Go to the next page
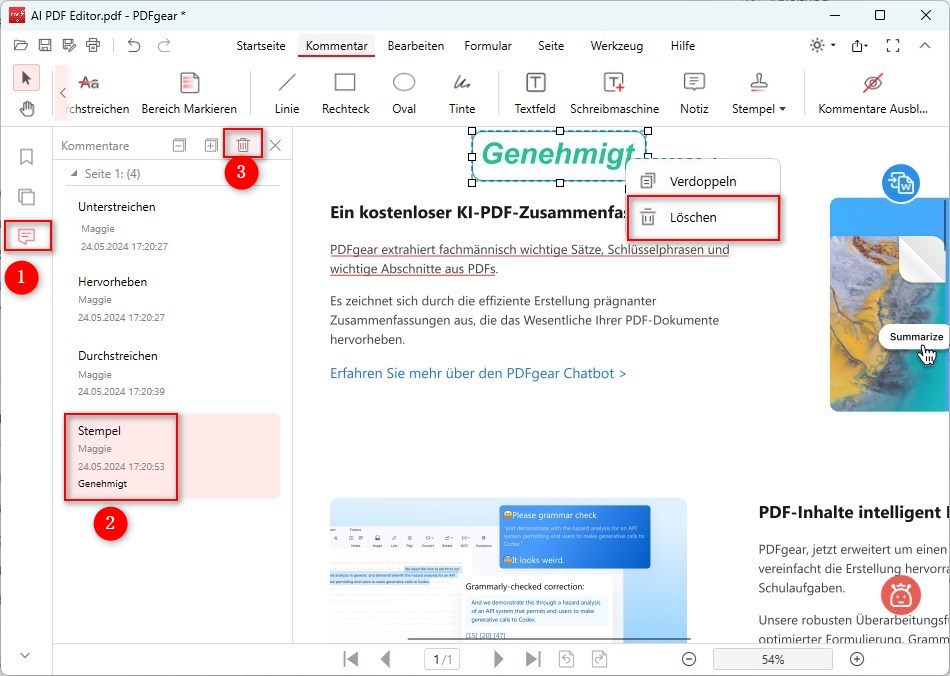Screen dimensions: 950x676 click(x=498, y=659)
